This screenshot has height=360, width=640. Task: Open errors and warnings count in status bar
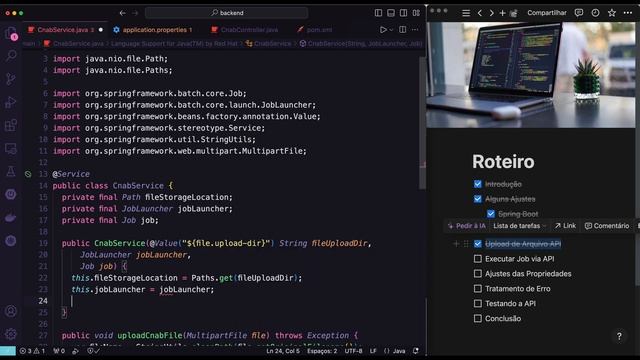click(32, 351)
